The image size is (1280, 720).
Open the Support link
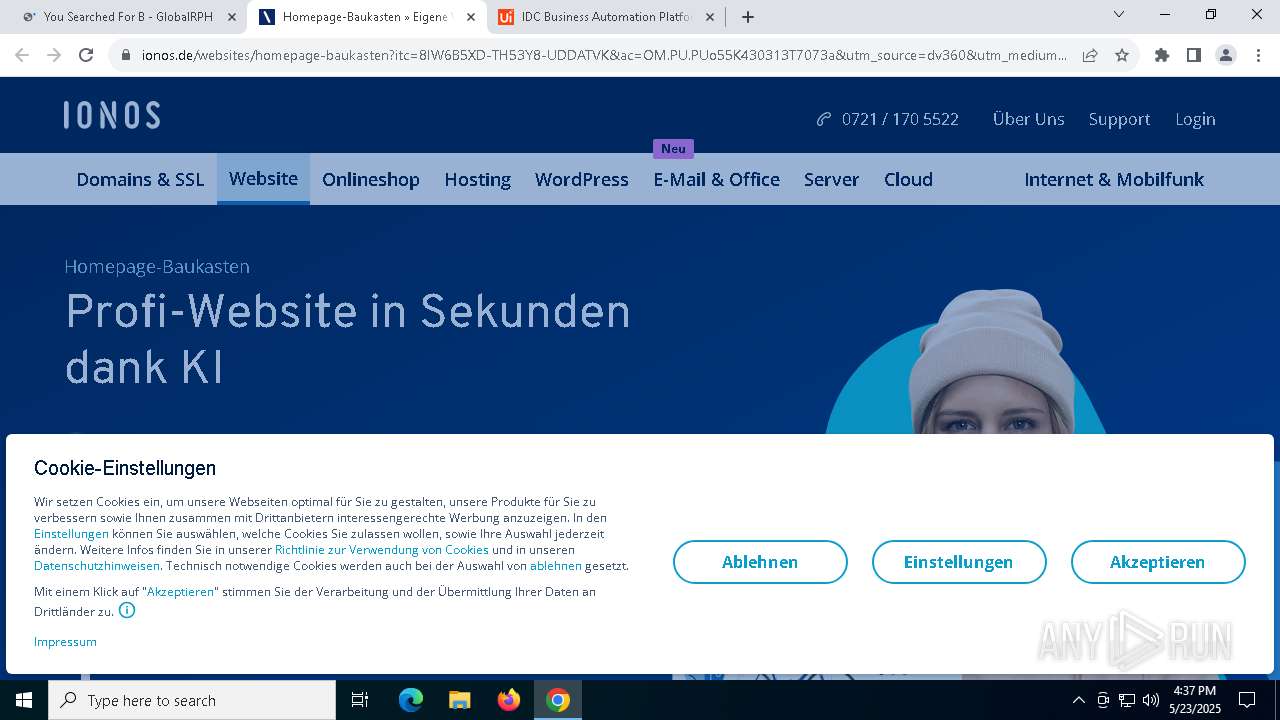pos(1119,119)
